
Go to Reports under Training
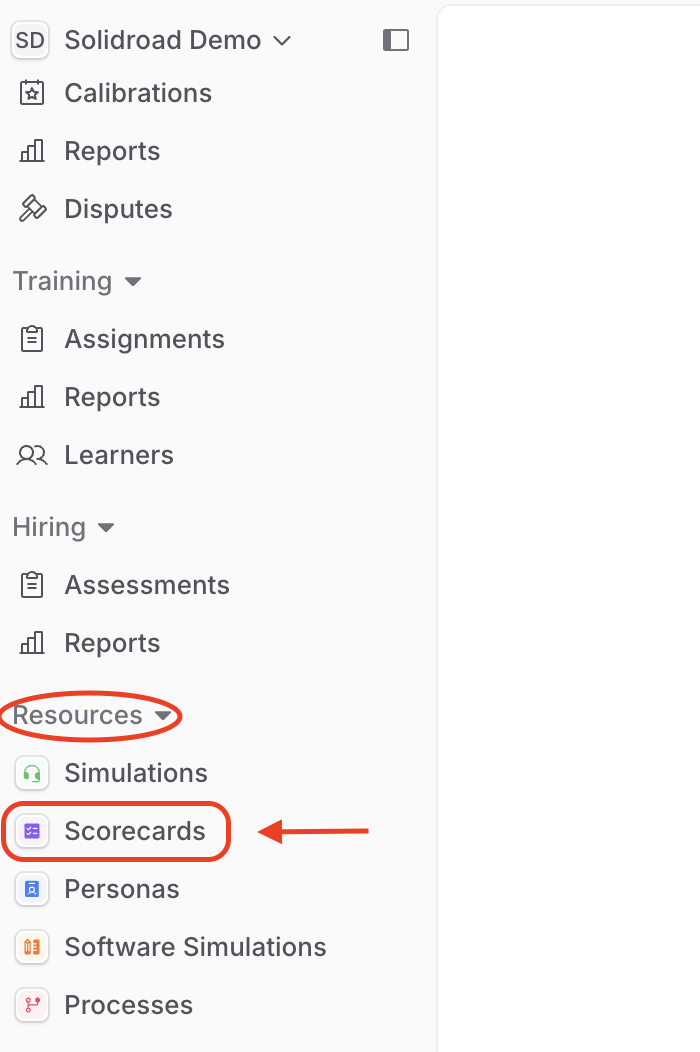pos(112,397)
